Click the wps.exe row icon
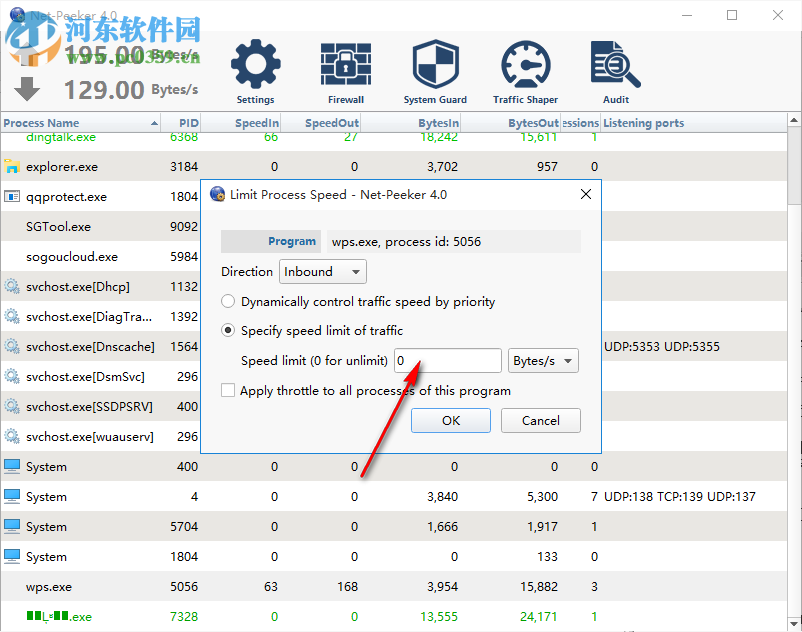Image resolution: width=802 pixels, height=632 pixels. pos(11,587)
